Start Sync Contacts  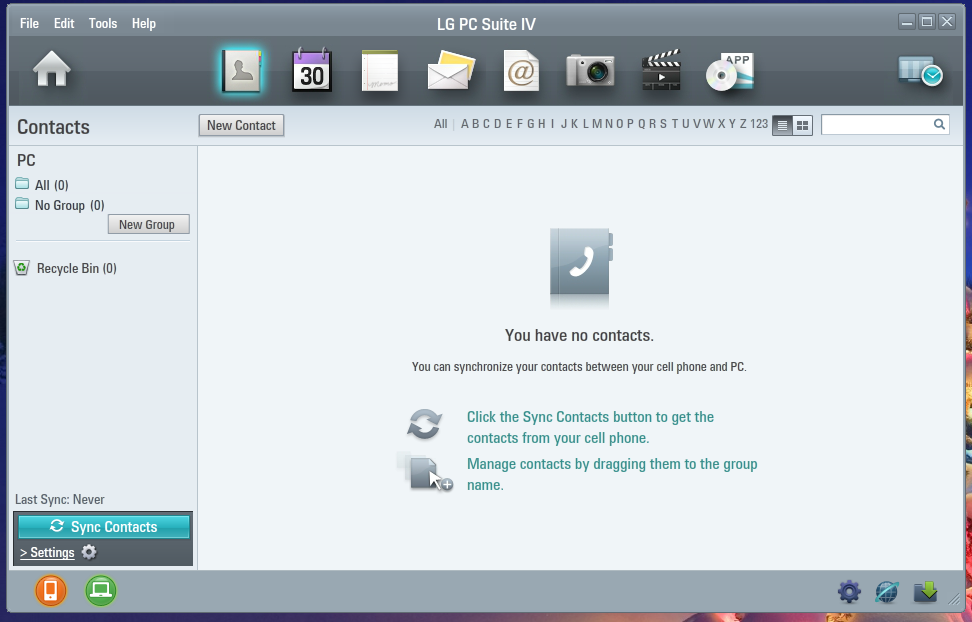click(x=104, y=526)
